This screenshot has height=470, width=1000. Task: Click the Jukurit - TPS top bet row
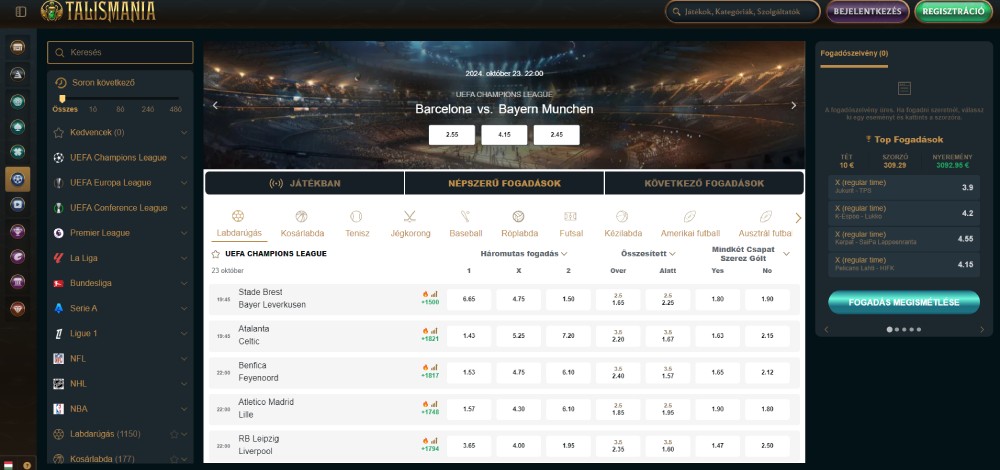[x=904, y=187]
